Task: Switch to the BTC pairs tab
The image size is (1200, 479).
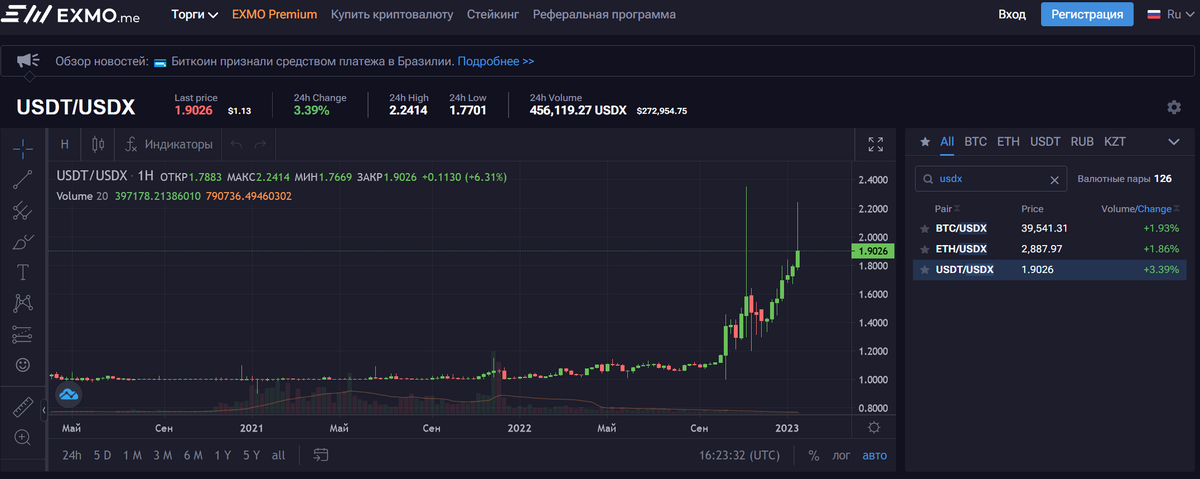Action: 976,142
